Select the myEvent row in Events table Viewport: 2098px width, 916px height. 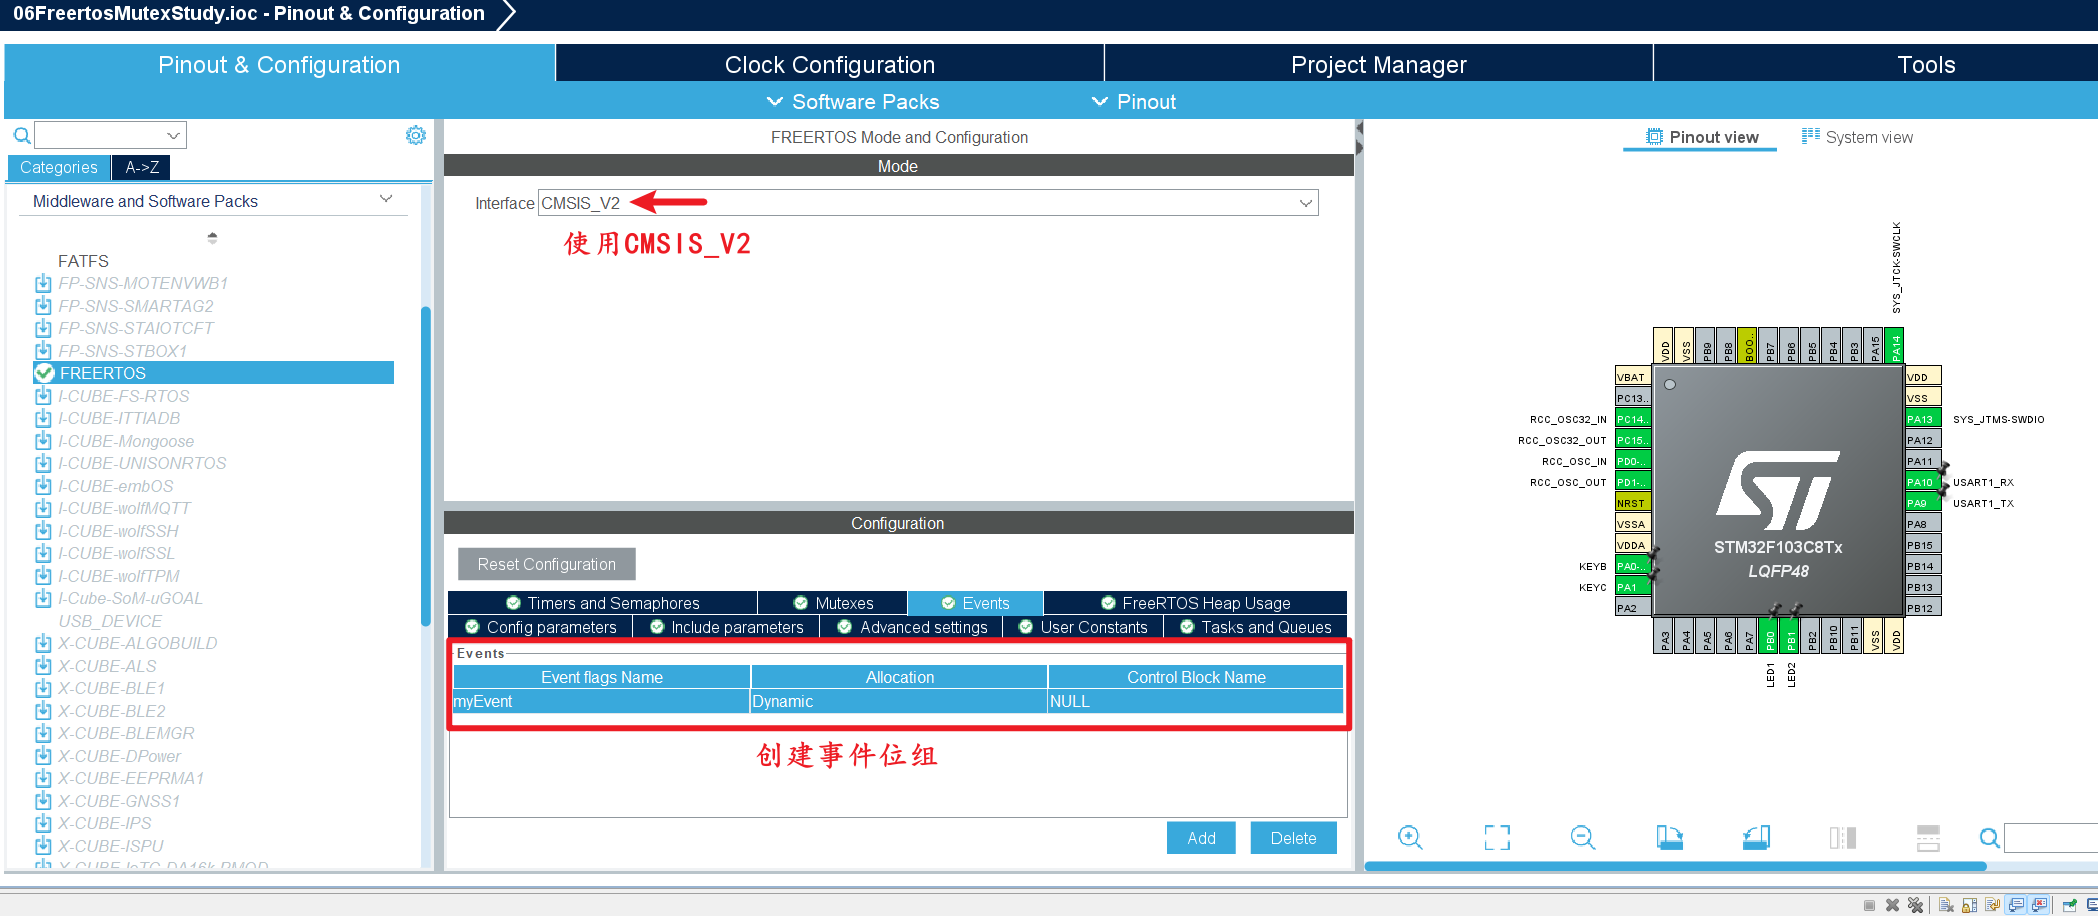pos(897,701)
